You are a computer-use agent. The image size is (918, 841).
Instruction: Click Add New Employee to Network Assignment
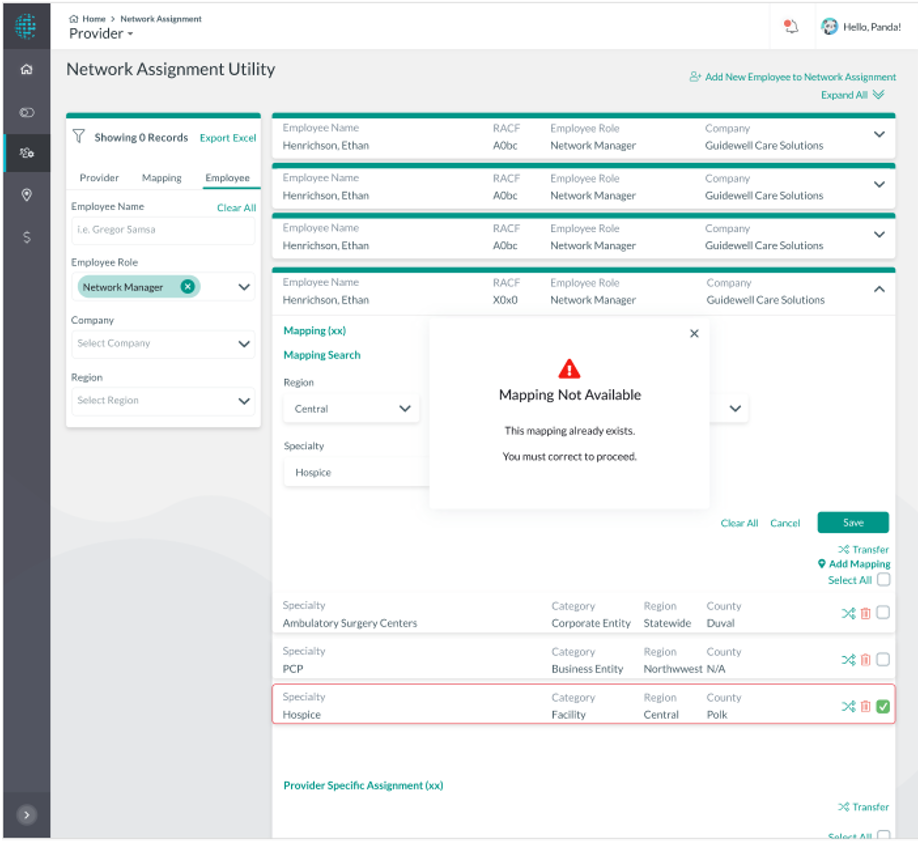point(793,77)
